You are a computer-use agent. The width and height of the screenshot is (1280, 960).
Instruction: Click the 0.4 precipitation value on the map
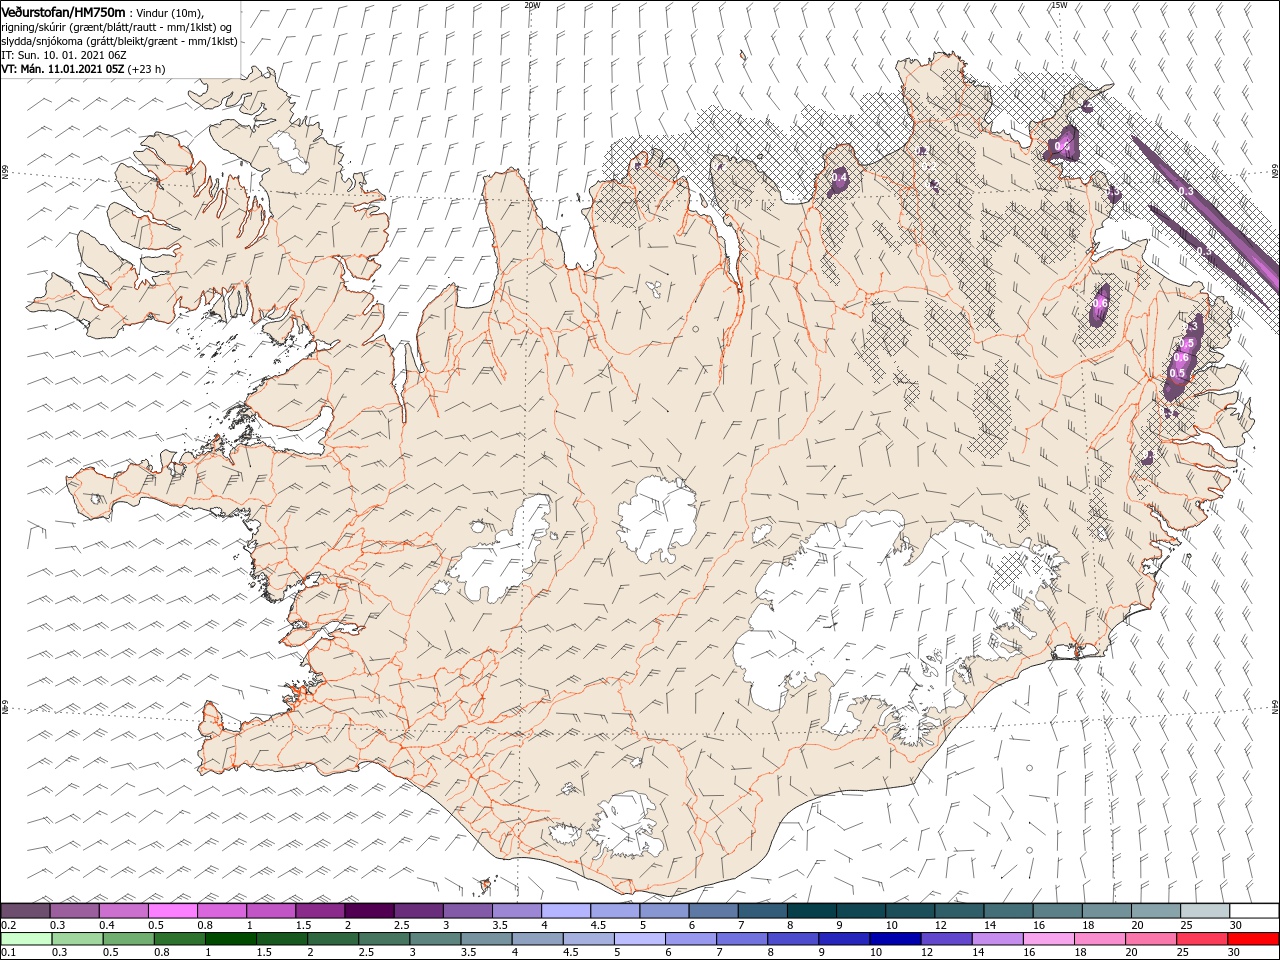pyautogui.click(x=839, y=178)
